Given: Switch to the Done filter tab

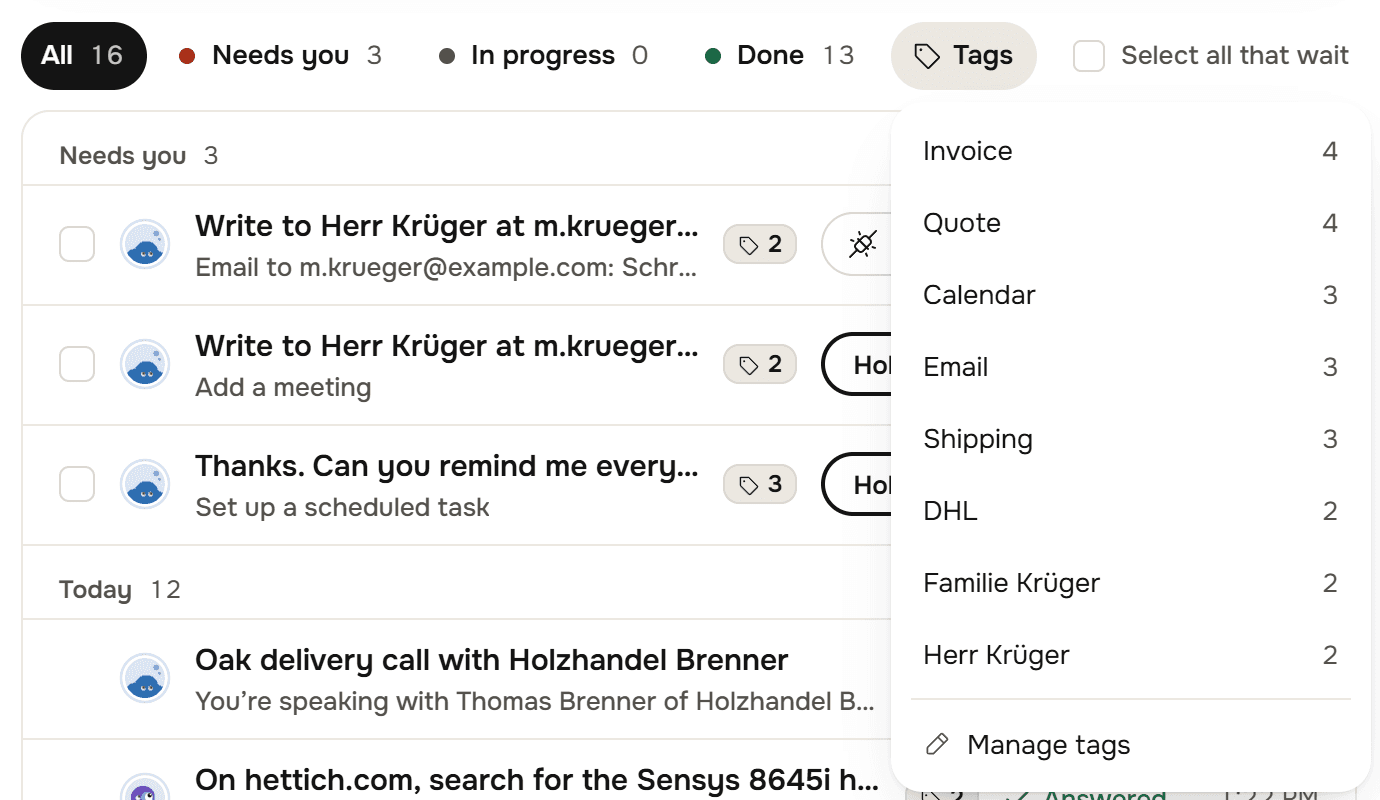Looking at the screenshot, I should (780, 56).
